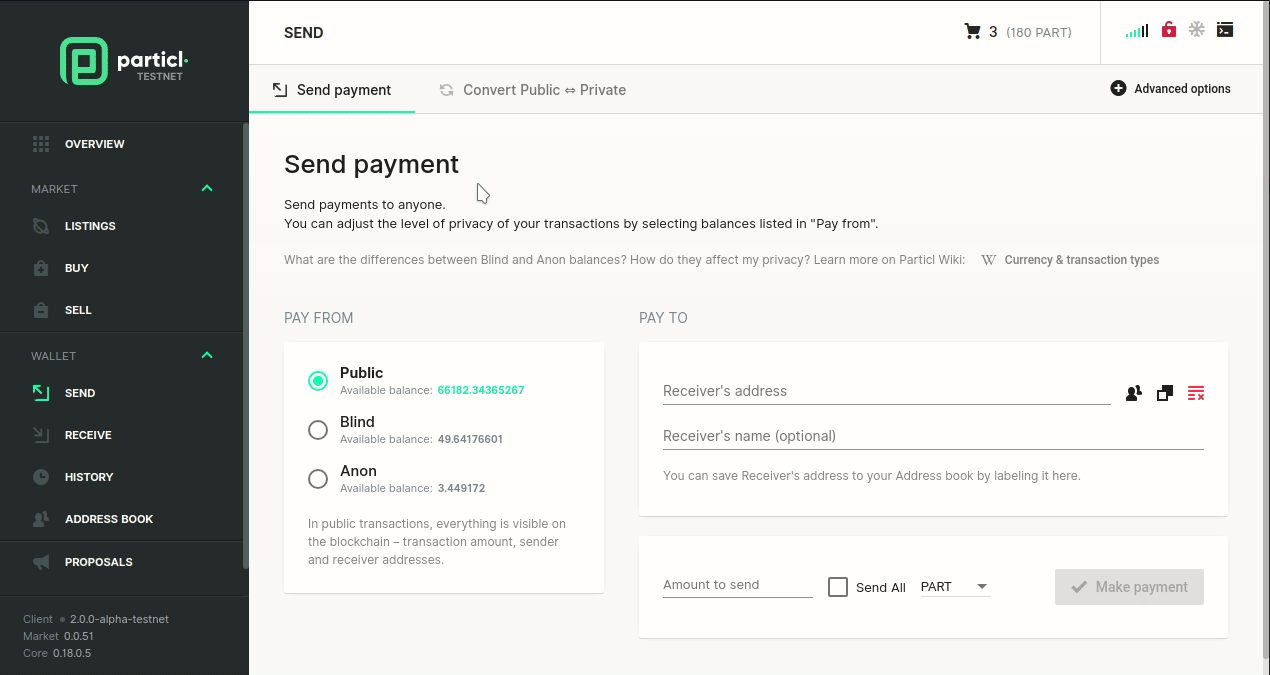This screenshot has height=675, width=1270.
Task: Click the Receive arrow sidebar icon
Action: tap(41, 435)
